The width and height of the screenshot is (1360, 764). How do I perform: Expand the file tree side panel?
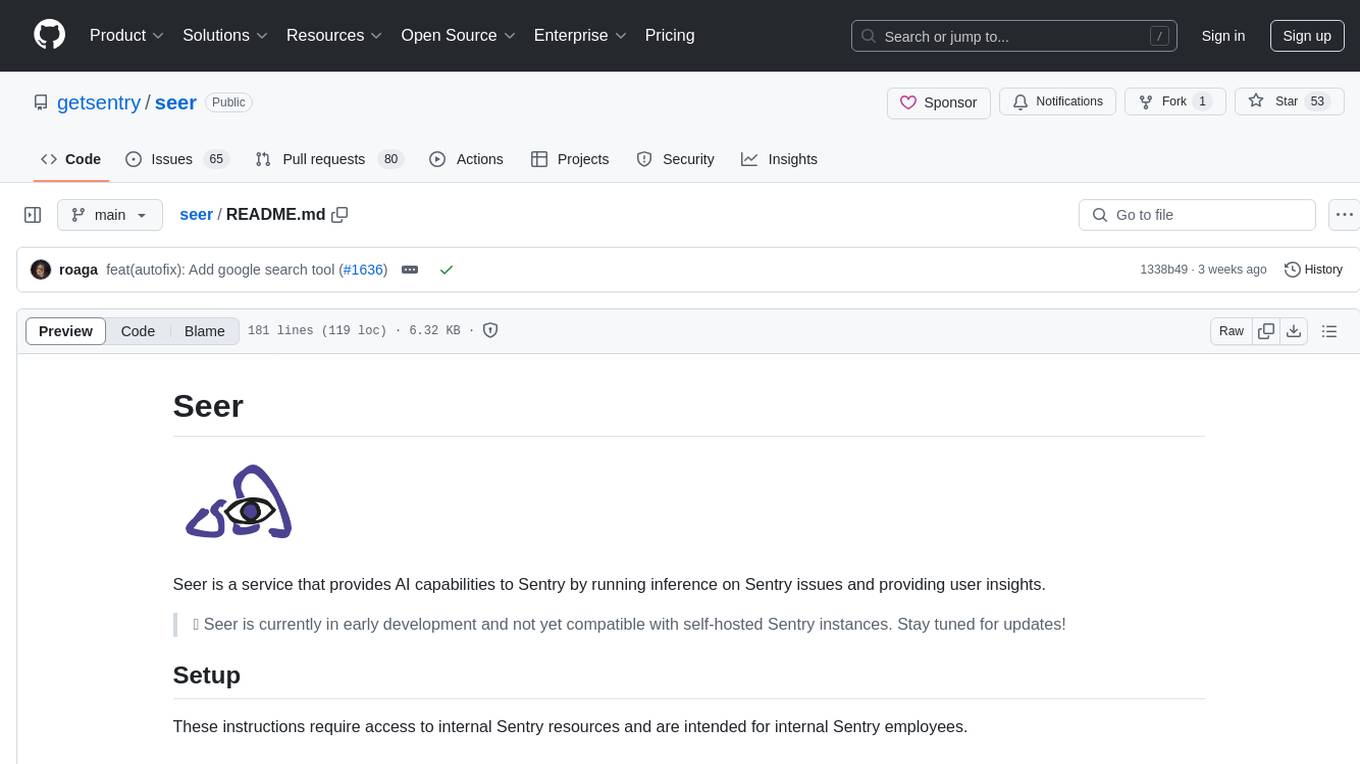pyautogui.click(x=33, y=215)
